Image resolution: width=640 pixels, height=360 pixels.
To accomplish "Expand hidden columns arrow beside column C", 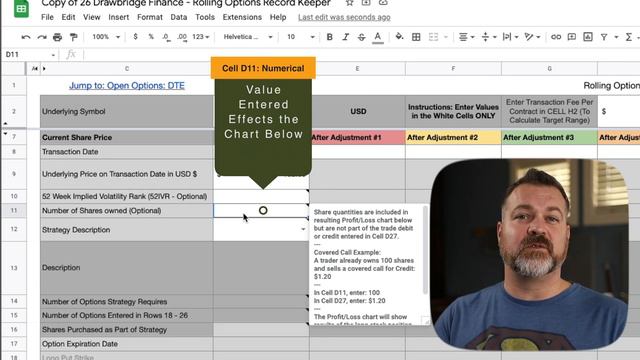I will [44, 69].
